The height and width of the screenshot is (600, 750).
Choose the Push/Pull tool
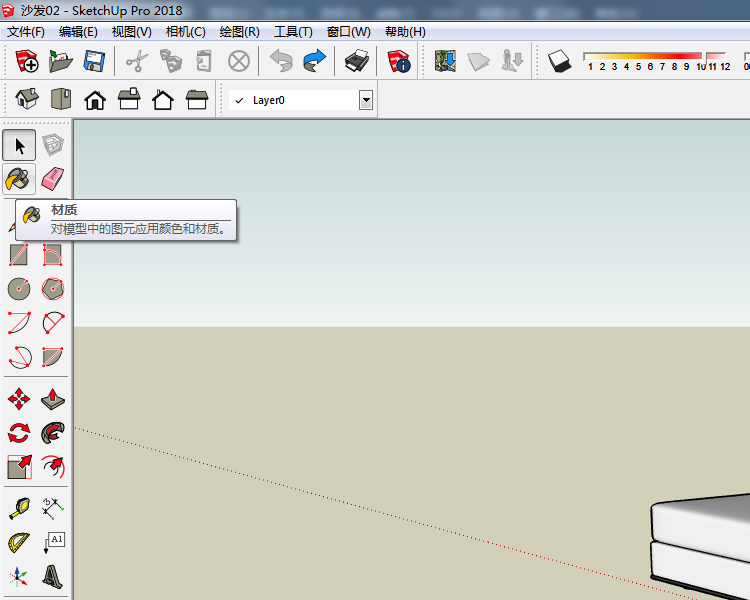(53, 400)
